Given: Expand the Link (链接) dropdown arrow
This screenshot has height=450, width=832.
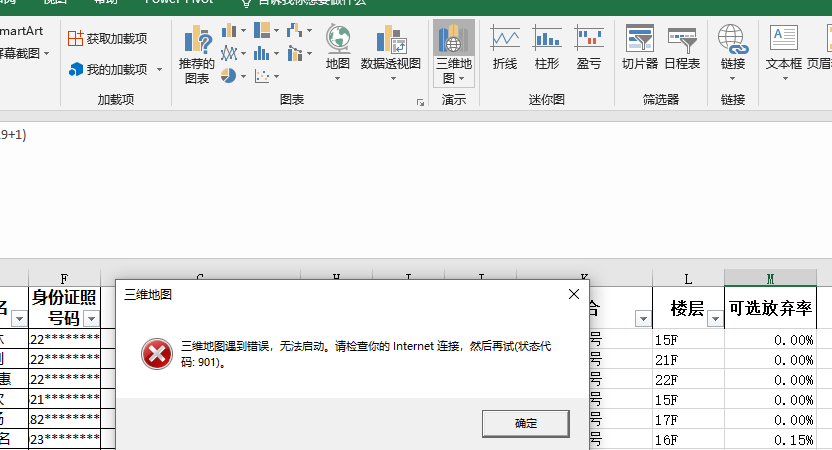Looking at the screenshot, I should [x=733, y=79].
